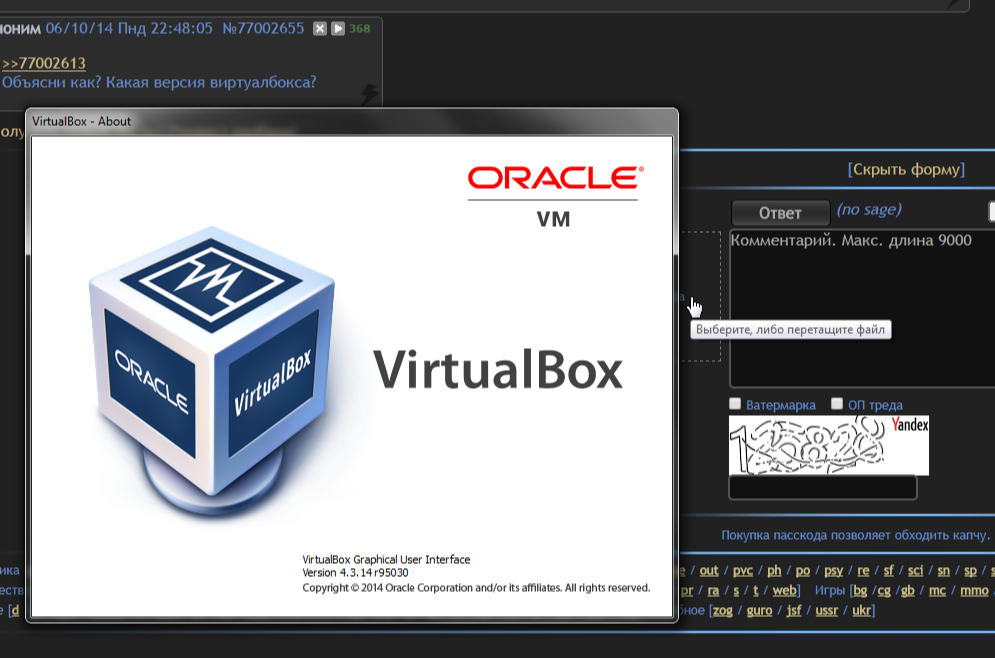The height and width of the screenshot is (658, 995).
Task: Click 'Version 4.3.14 r95030' text
Action: tap(355, 572)
